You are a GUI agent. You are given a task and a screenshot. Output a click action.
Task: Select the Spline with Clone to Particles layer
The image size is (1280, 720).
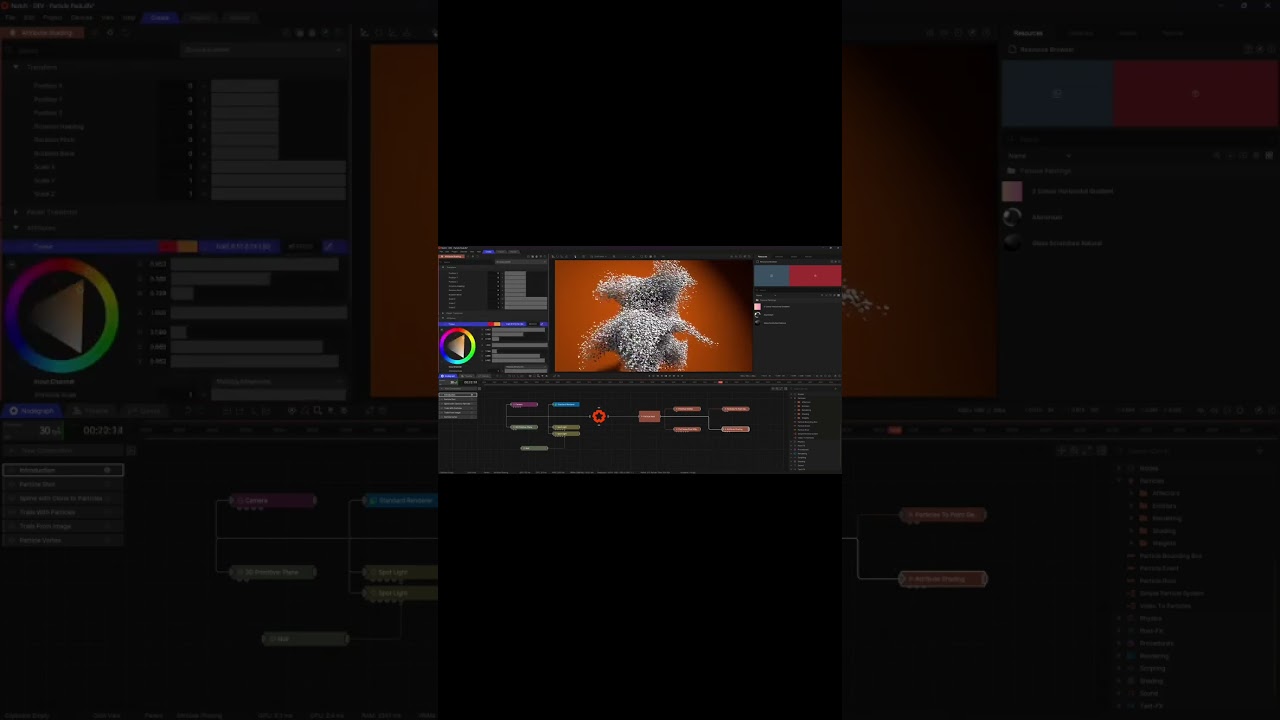[63, 498]
